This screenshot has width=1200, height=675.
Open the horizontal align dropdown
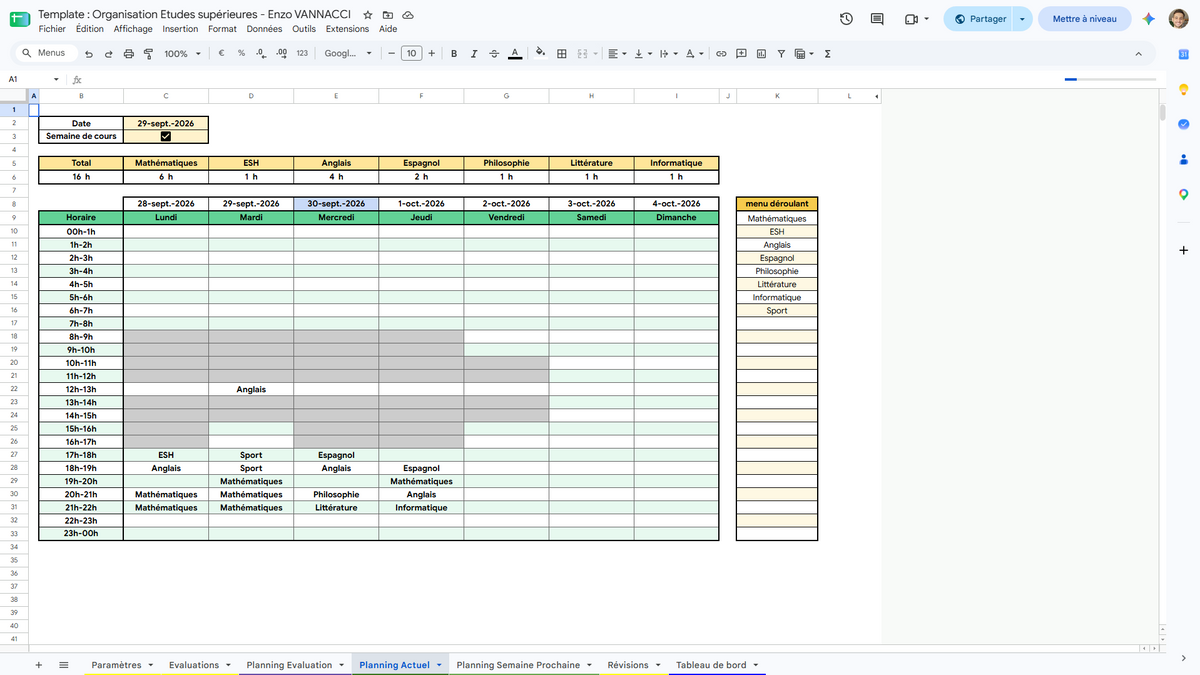[618, 53]
